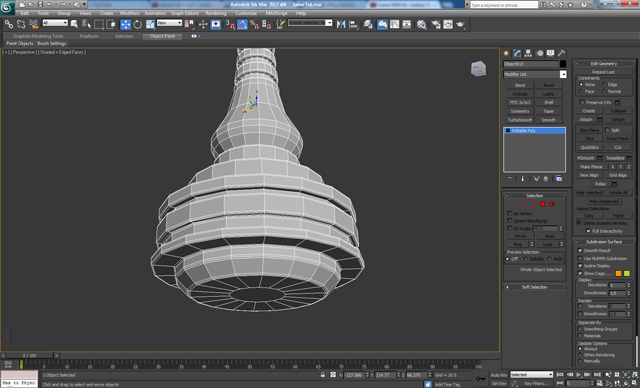Click the yellow Show Cage color swatch

(627, 273)
